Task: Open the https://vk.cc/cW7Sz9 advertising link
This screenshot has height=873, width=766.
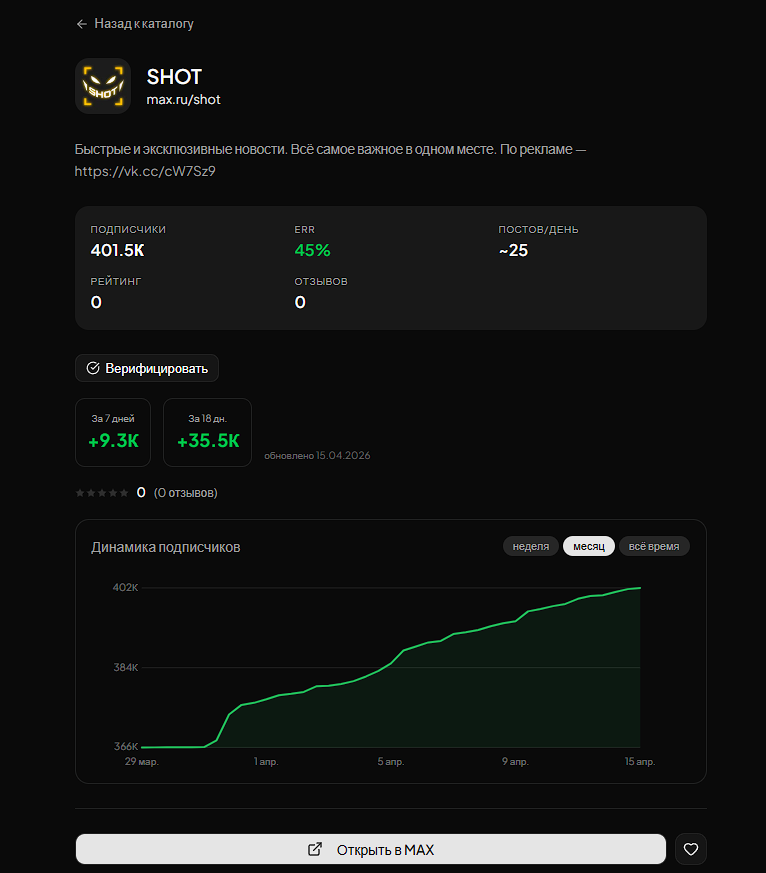Action: pyautogui.click(x=145, y=171)
